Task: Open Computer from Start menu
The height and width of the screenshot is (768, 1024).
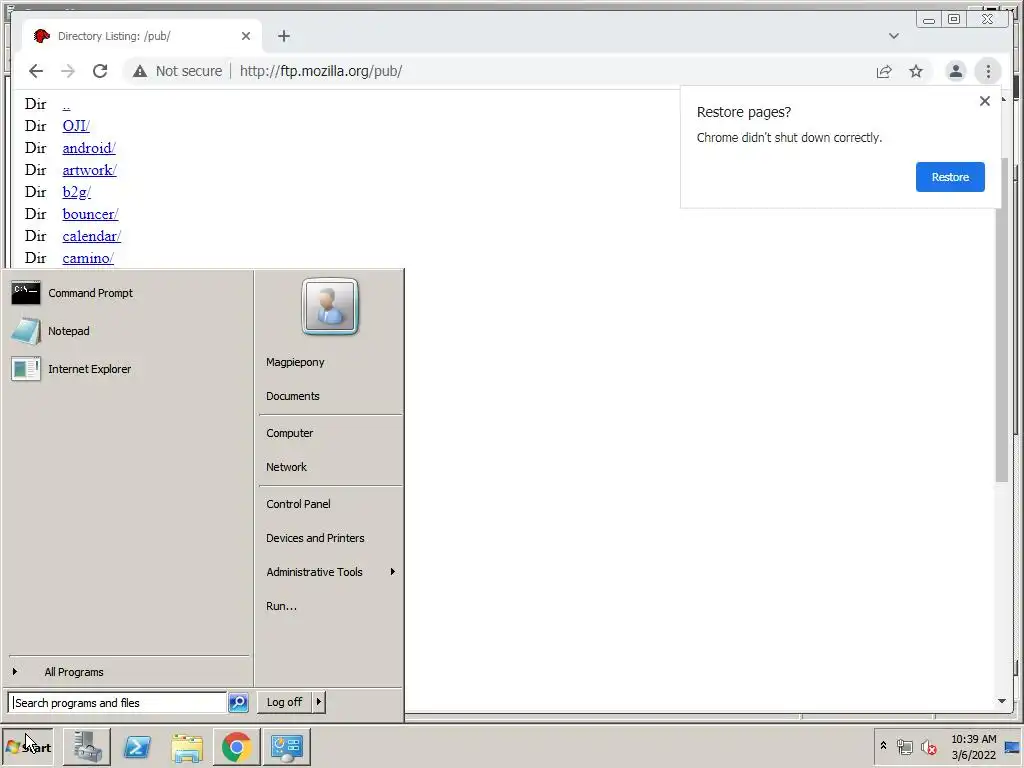Action: (x=289, y=433)
